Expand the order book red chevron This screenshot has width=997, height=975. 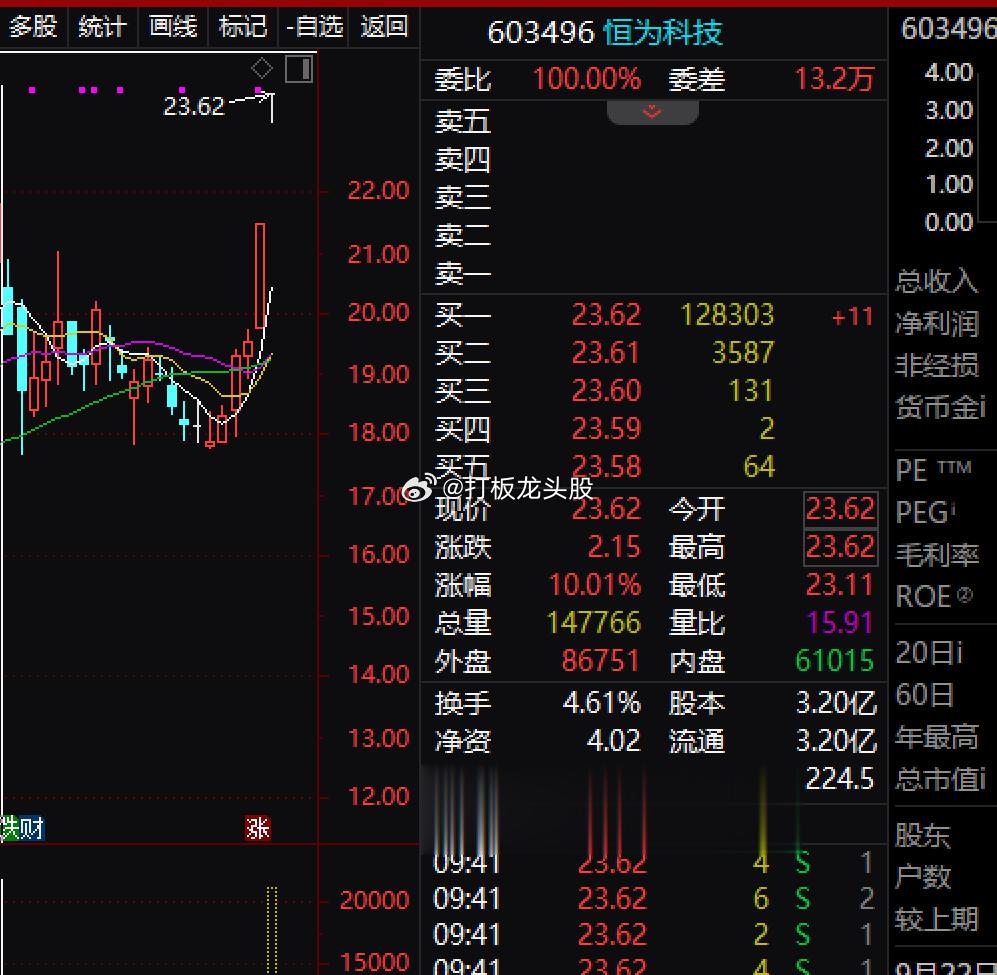[652, 113]
